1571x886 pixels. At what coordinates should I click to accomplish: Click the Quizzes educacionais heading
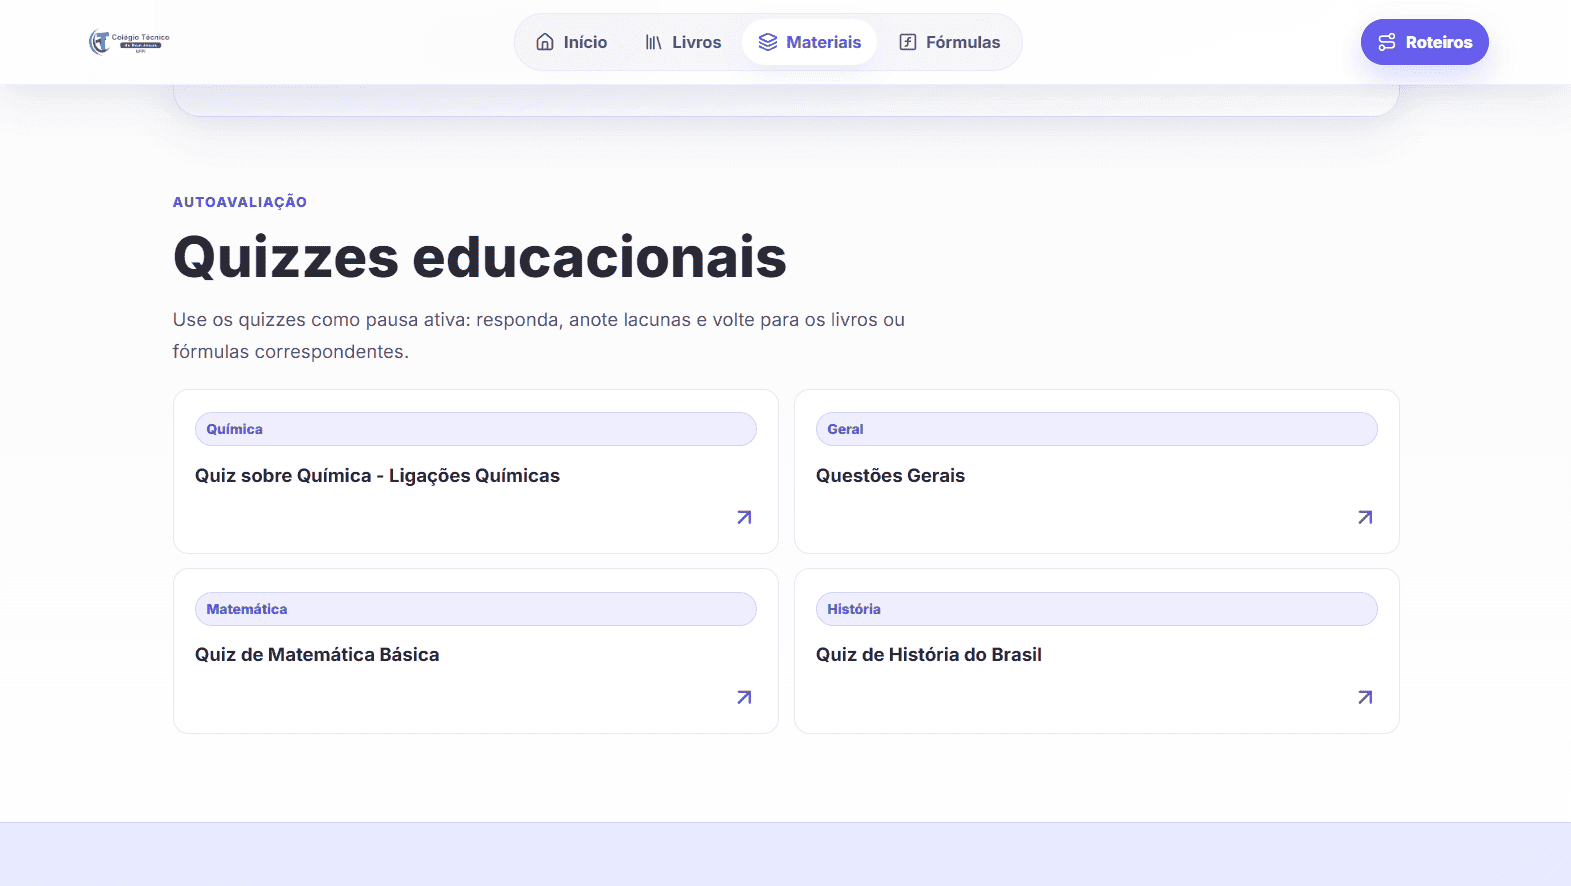pos(480,257)
